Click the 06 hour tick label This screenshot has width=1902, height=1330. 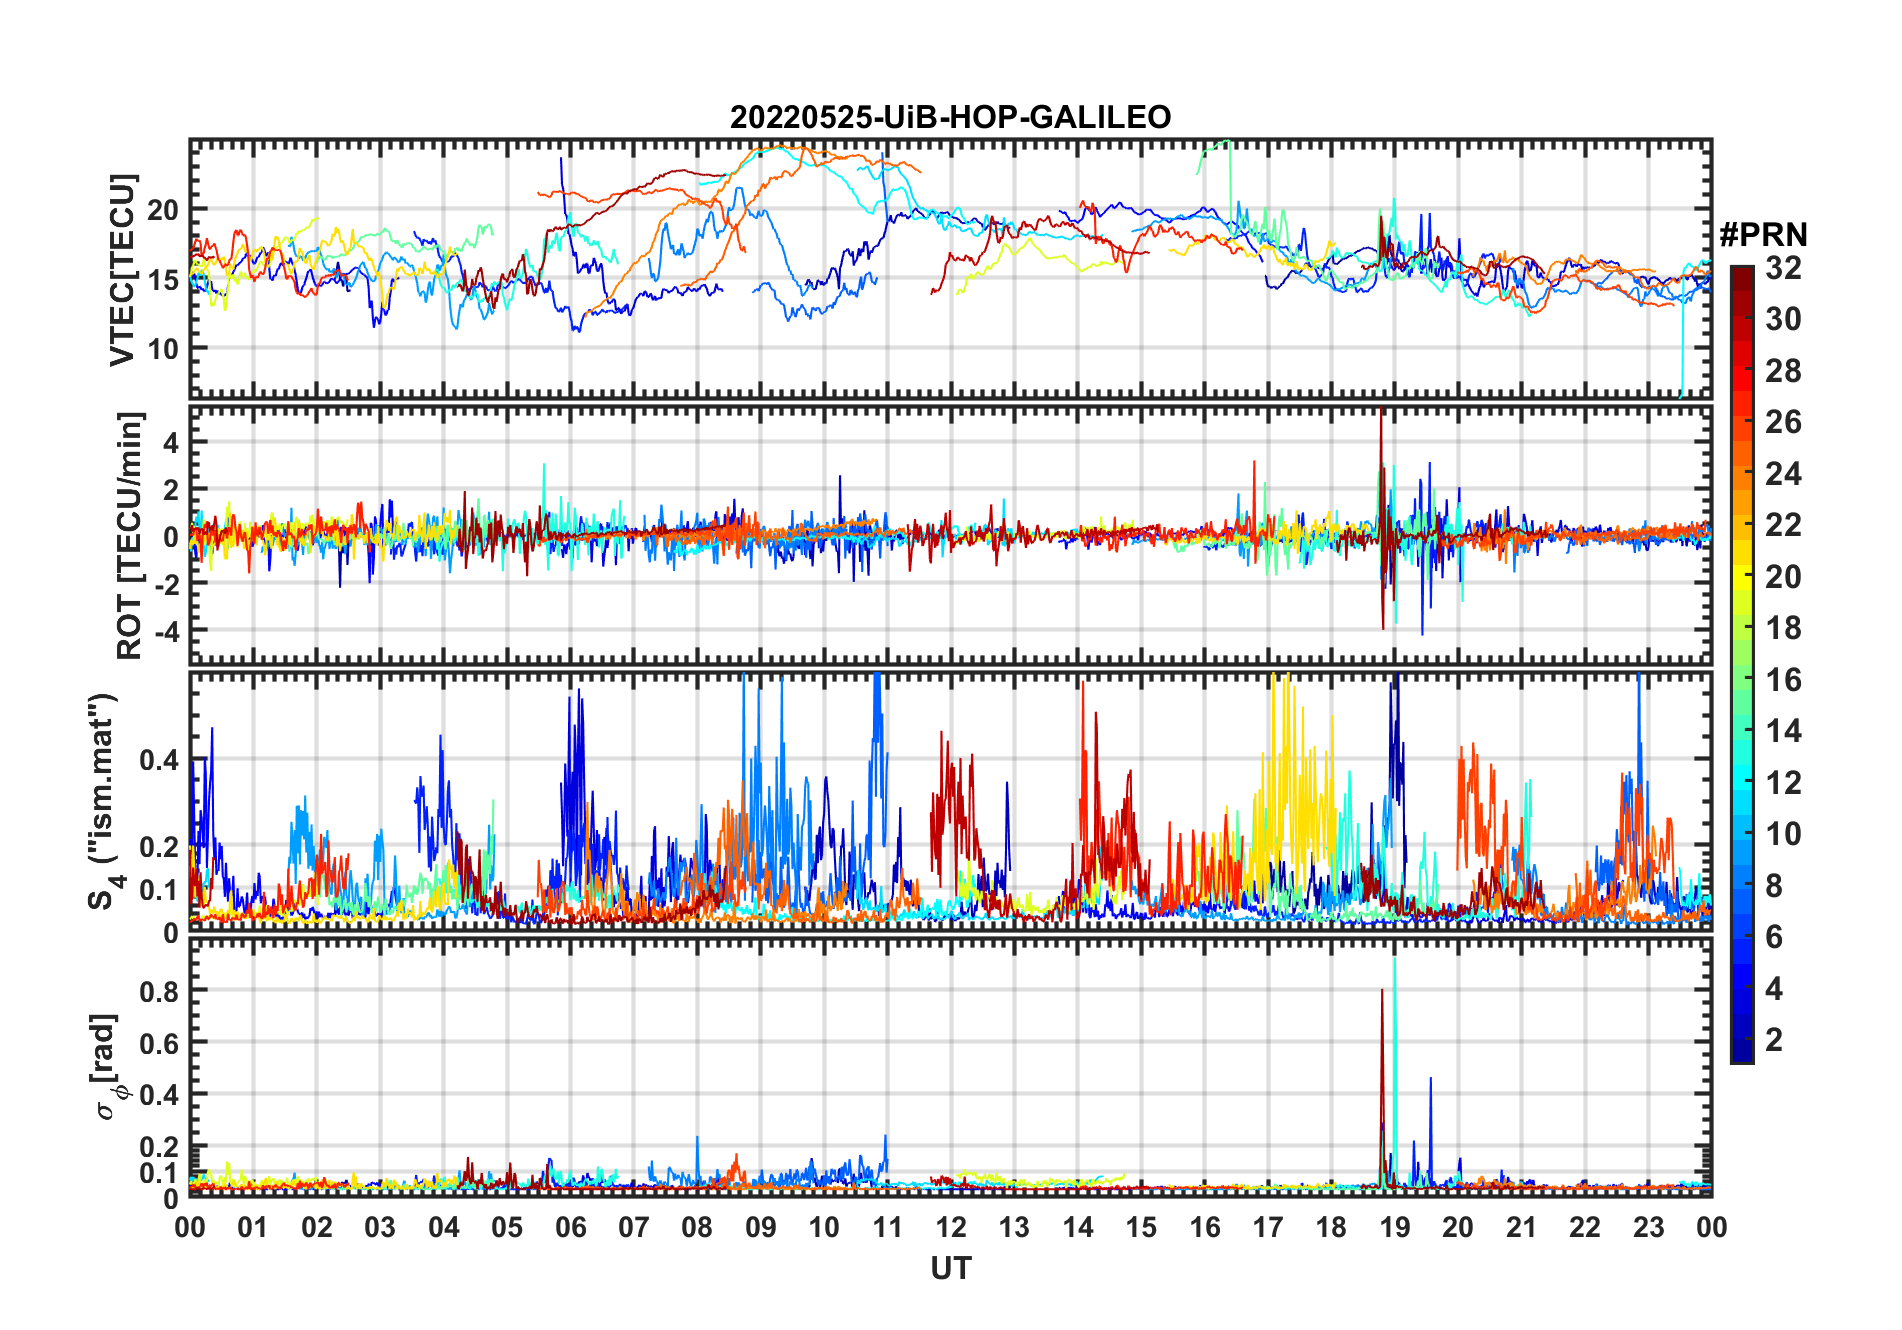pyautogui.click(x=570, y=1227)
